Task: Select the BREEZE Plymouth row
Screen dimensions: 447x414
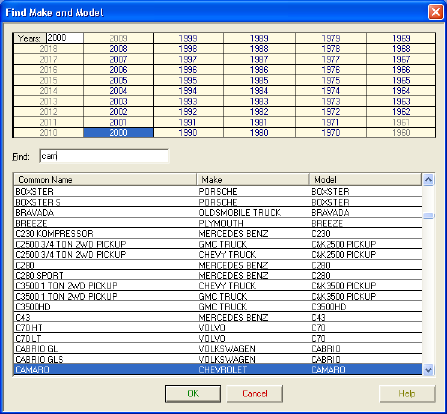Action: (218, 223)
